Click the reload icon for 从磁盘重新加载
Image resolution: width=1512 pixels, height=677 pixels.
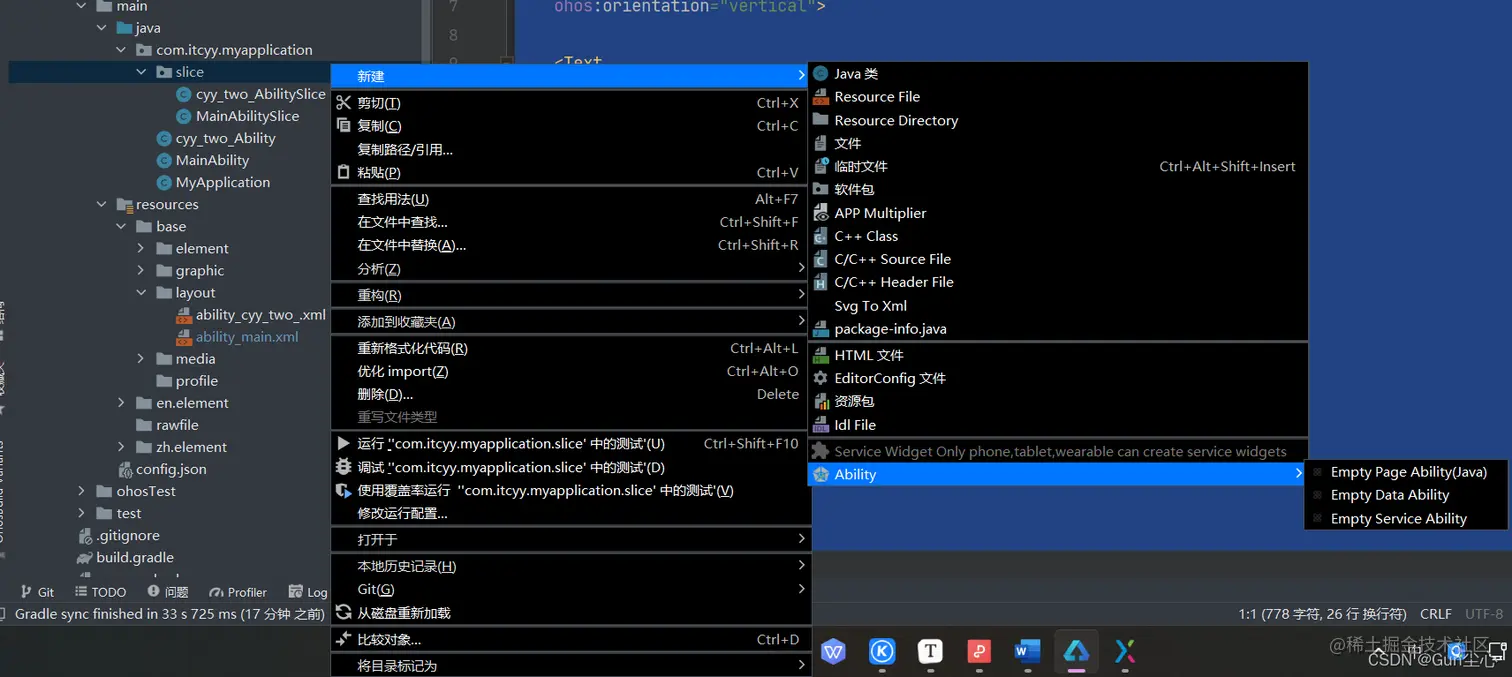pos(343,612)
